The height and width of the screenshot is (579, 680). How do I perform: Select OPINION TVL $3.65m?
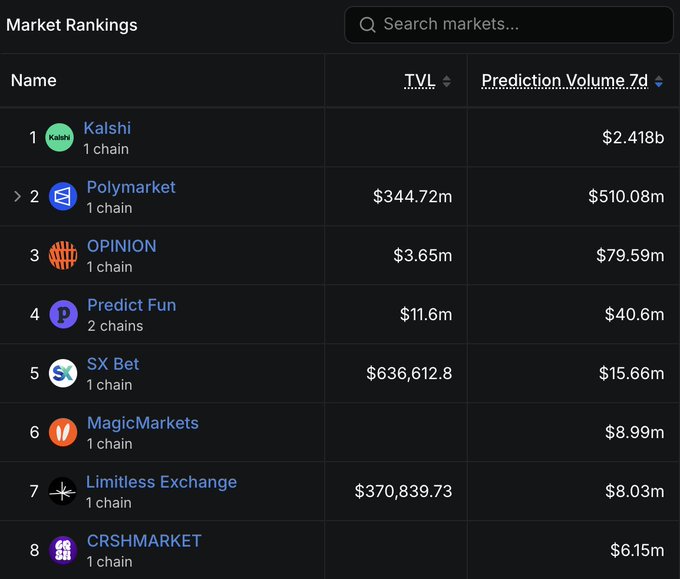pyautogui.click(x=423, y=255)
